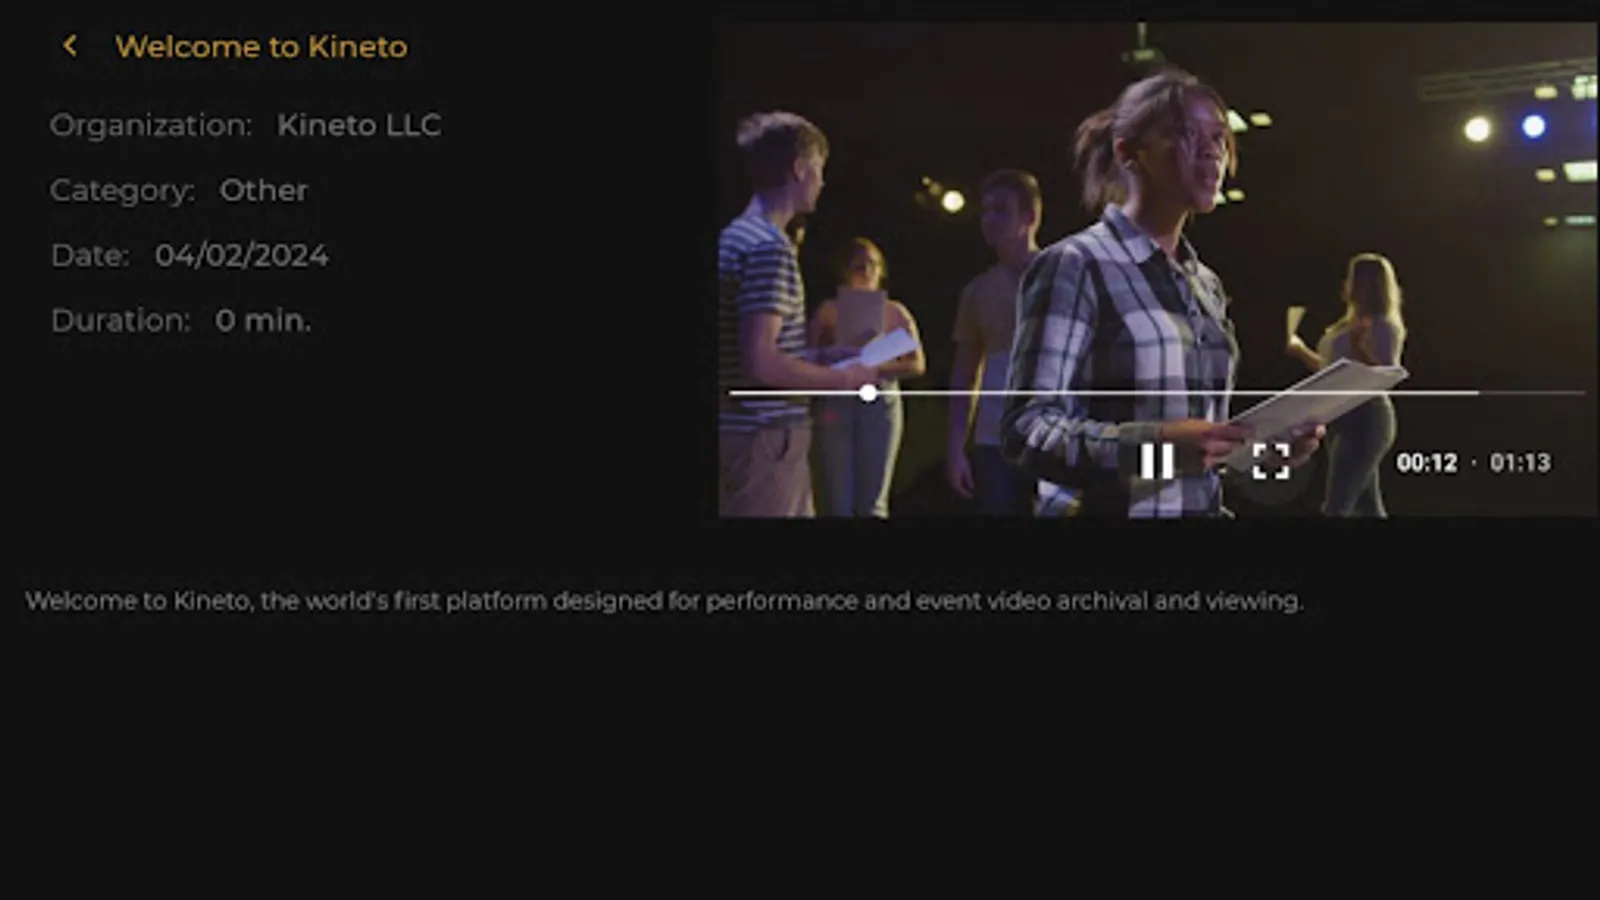Click the total duration 01:13
Viewport: 1600px width, 900px height.
(1518, 463)
